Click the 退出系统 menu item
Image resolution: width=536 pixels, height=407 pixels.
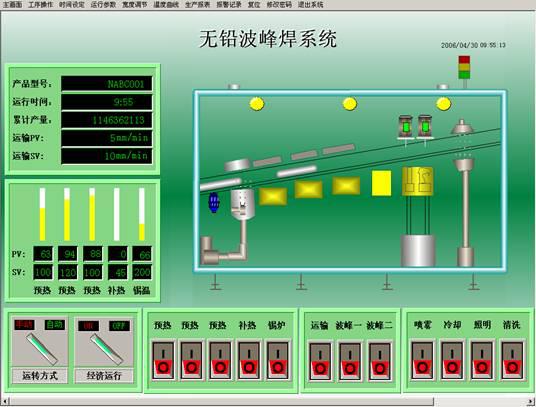pos(310,4)
